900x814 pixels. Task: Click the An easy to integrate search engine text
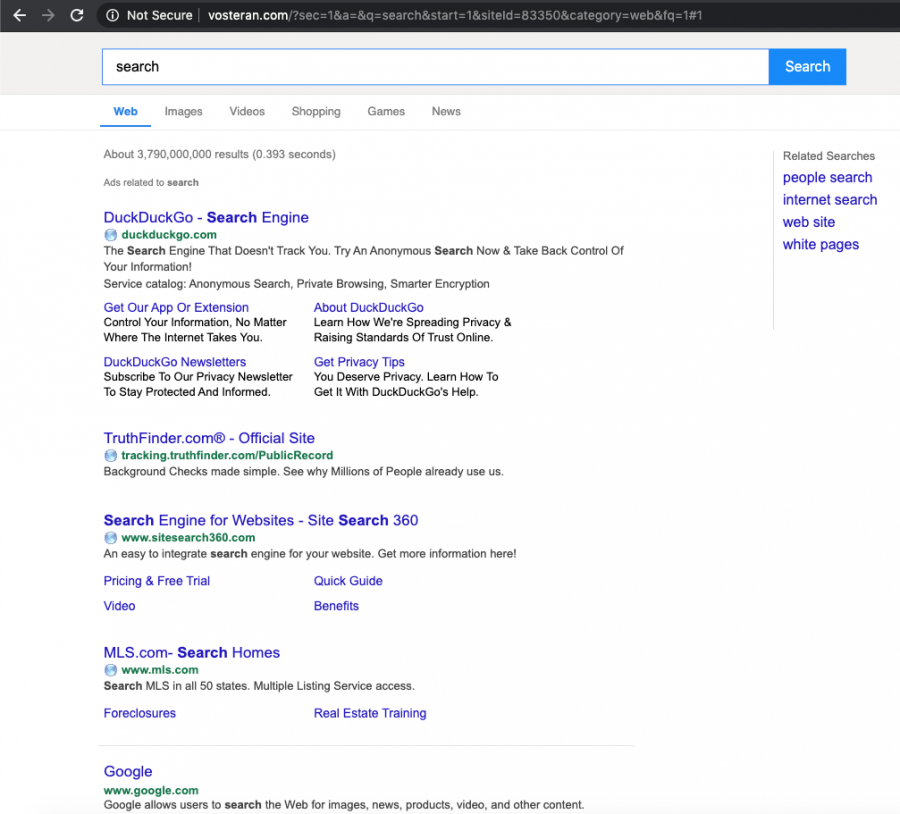point(309,554)
